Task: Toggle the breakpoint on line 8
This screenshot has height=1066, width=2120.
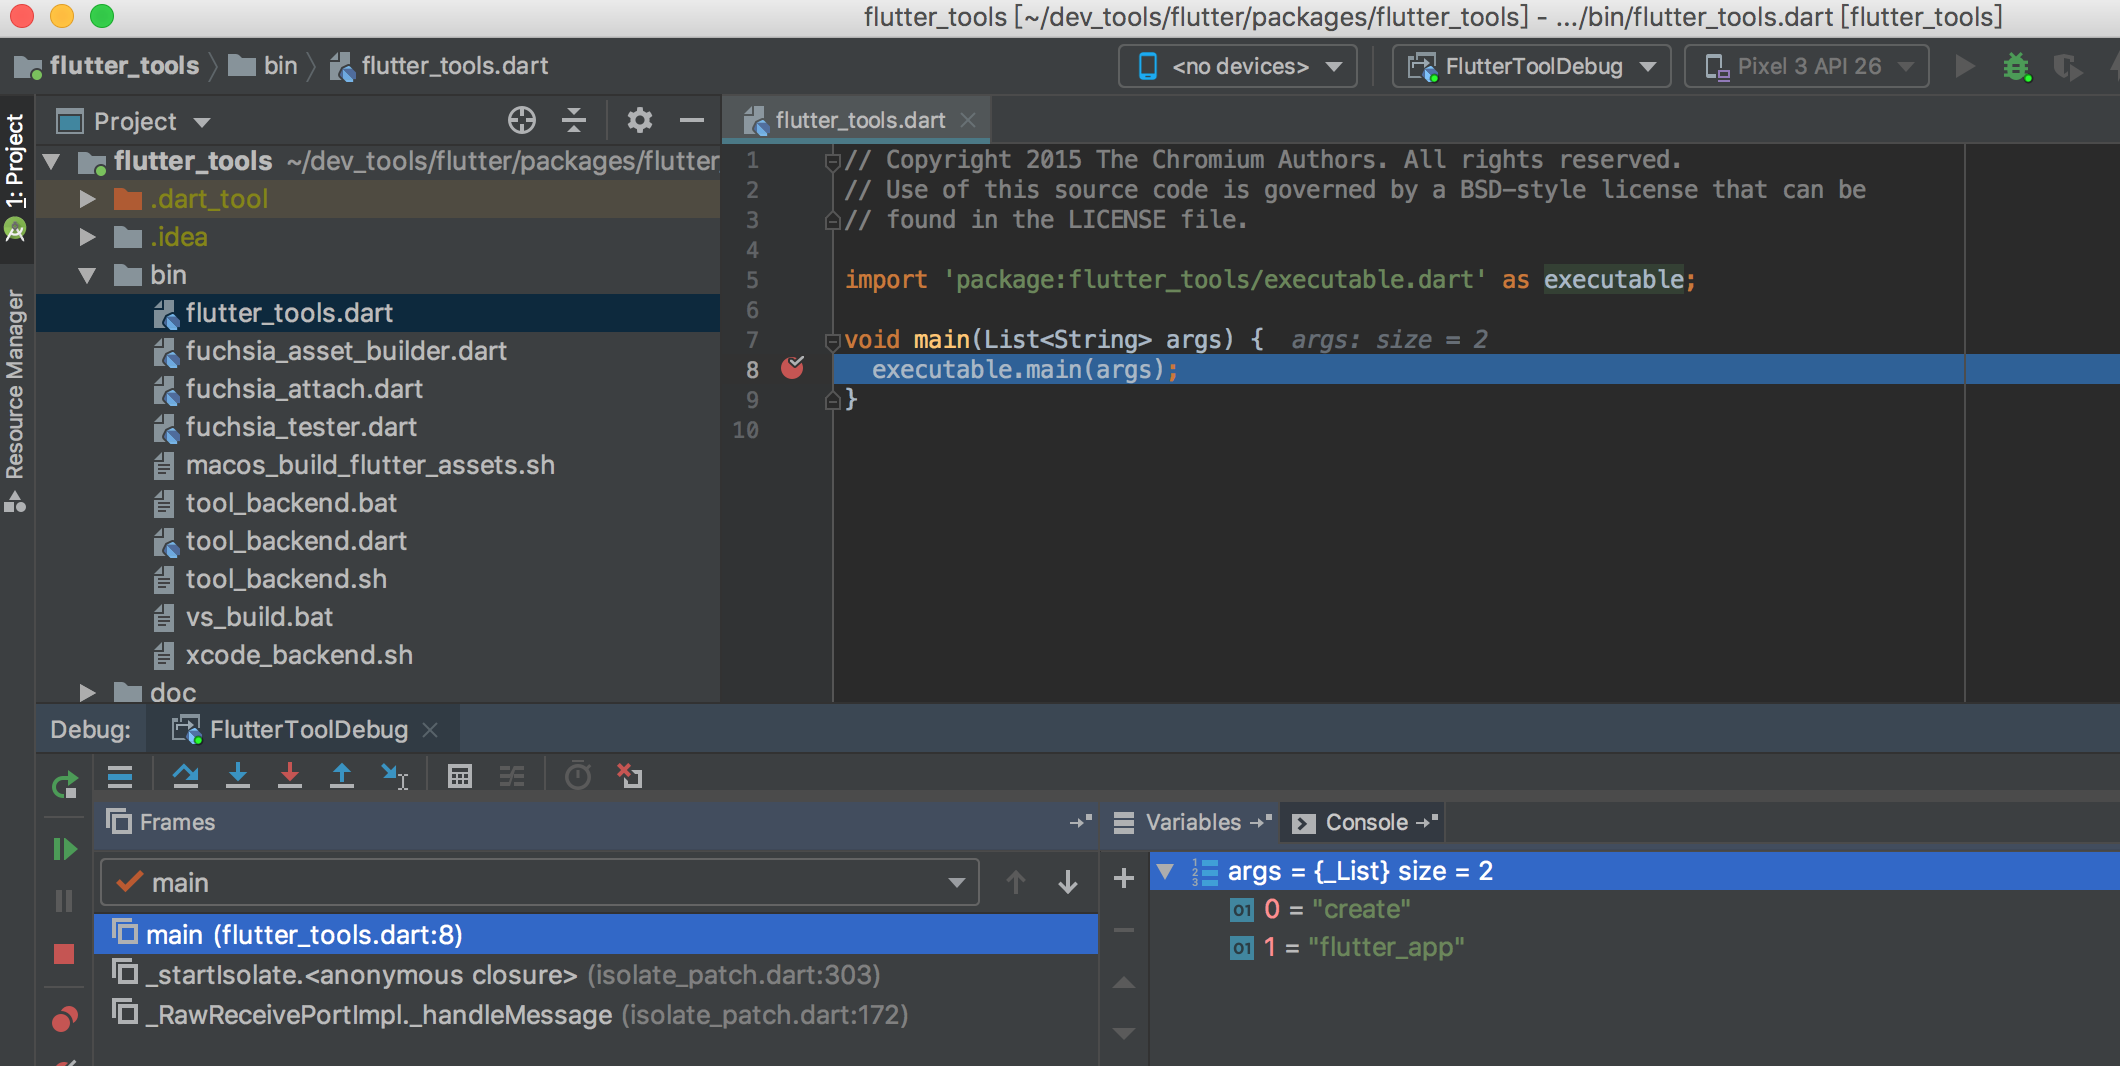Action: 792,369
